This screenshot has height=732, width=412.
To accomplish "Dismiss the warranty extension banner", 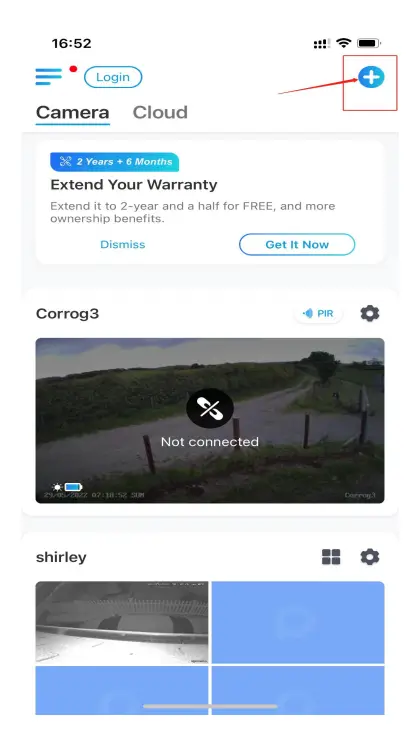I will coord(123,245).
